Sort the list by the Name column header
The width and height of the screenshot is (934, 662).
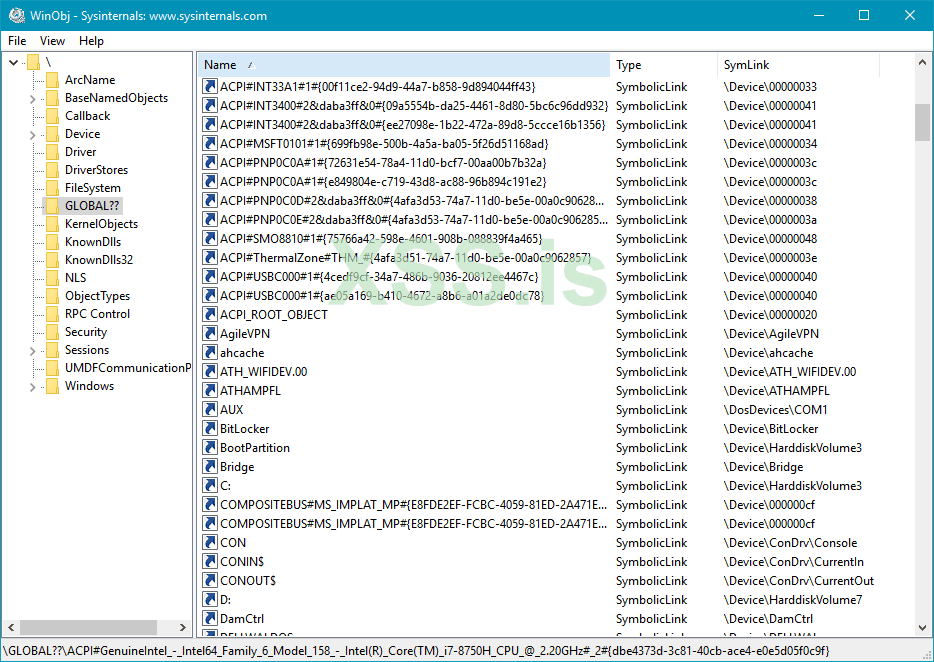coord(404,65)
